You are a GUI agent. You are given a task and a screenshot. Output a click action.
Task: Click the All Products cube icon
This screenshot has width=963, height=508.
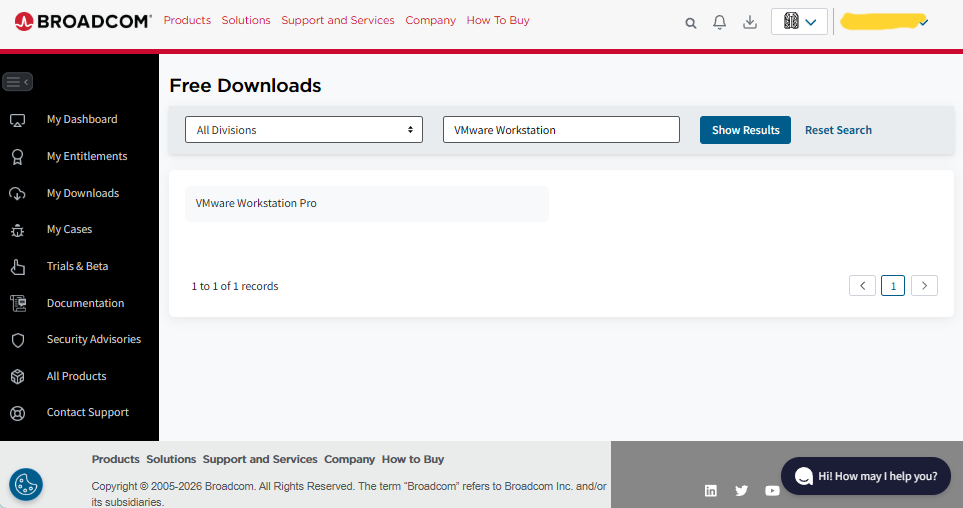tap(18, 377)
